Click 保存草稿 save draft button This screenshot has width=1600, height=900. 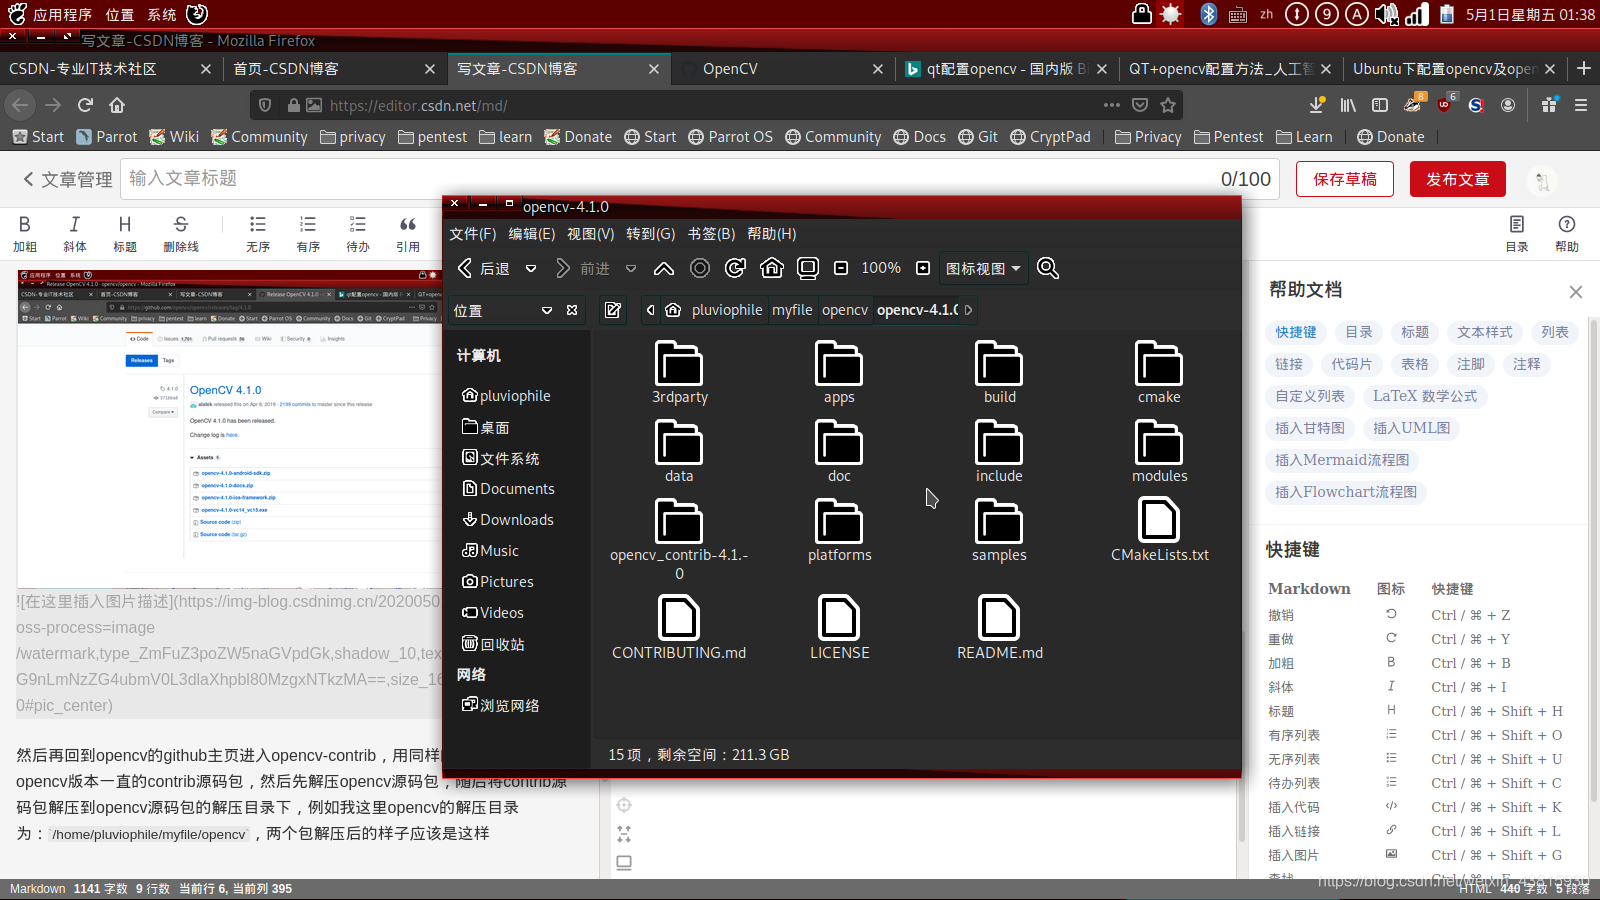(x=1344, y=179)
